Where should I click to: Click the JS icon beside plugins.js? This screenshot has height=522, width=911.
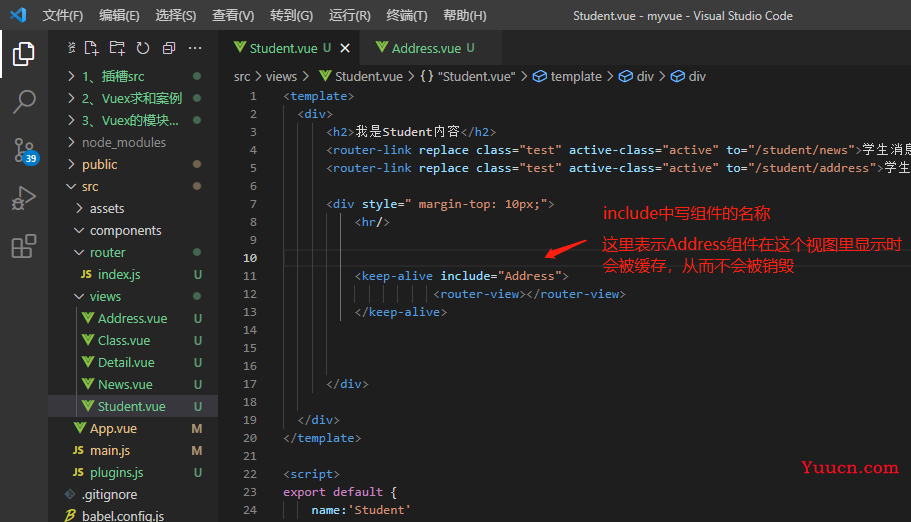tap(78, 472)
